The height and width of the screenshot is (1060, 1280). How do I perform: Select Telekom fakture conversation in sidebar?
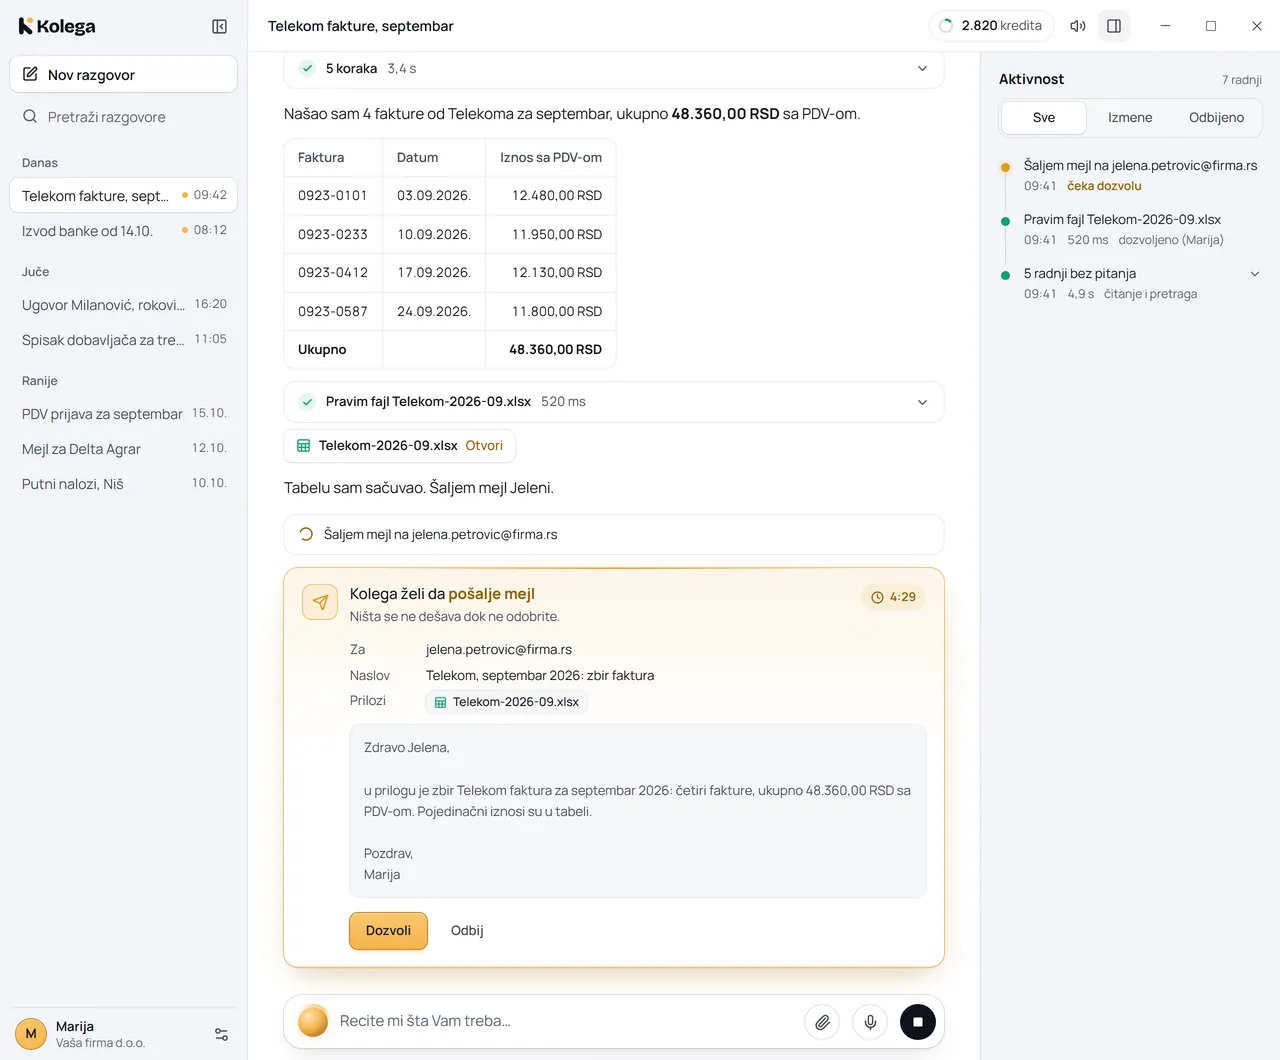click(123, 196)
